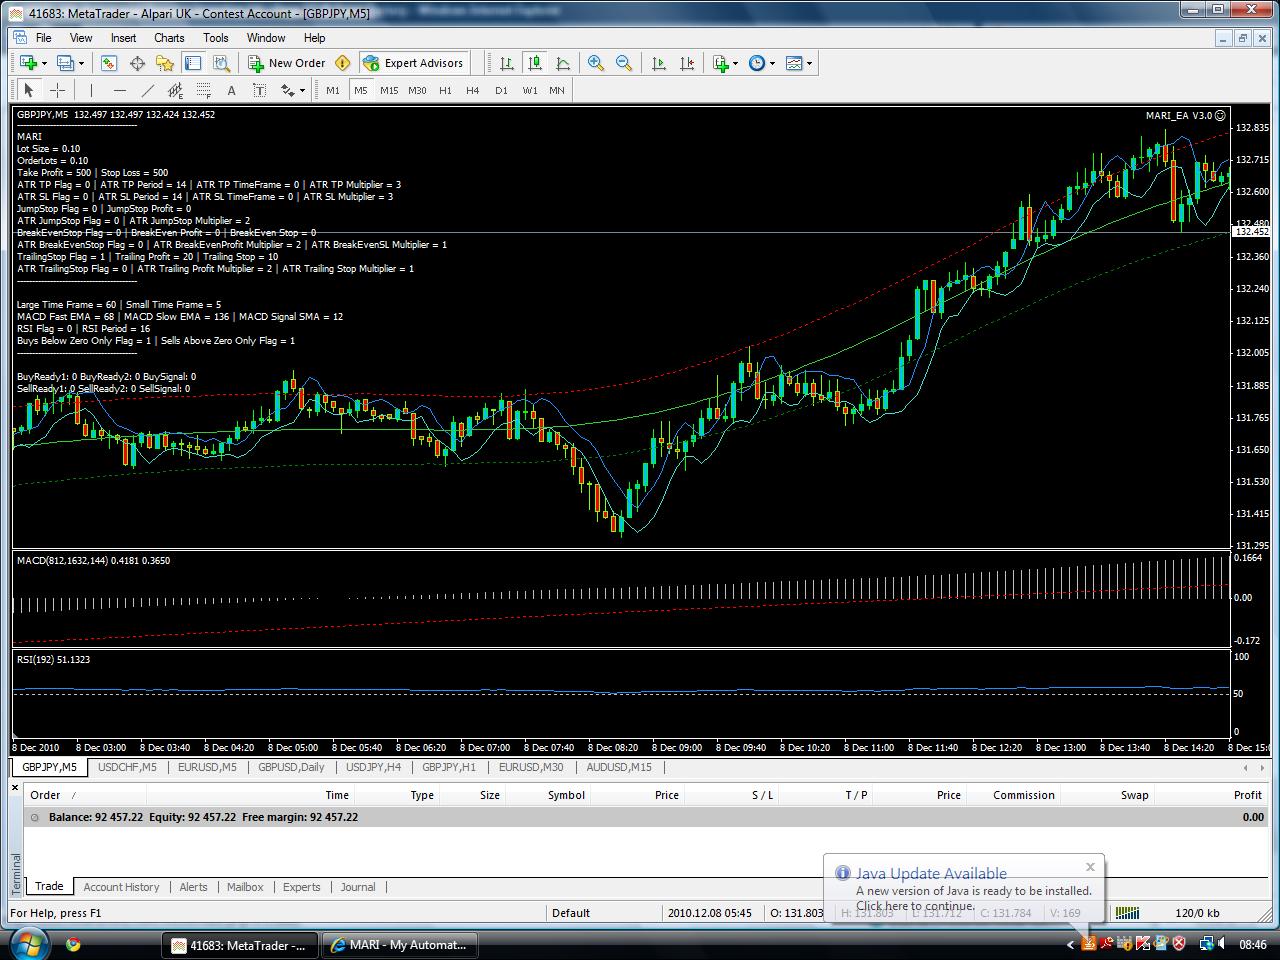This screenshot has height=960, width=1280.
Task: Open the Profiles icon
Action: click(65, 63)
